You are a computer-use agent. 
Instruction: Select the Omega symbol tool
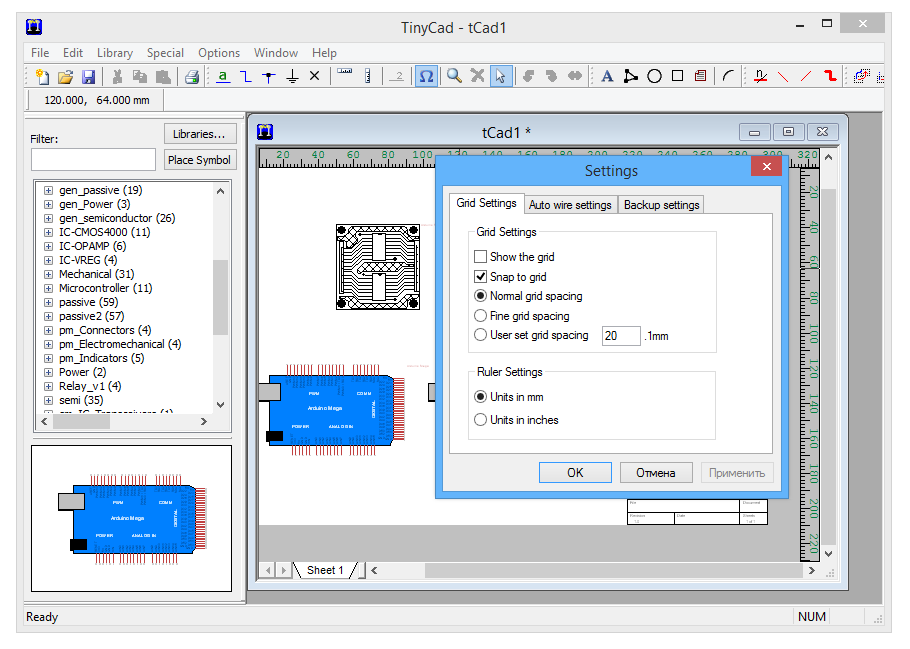(x=426, y=76)
